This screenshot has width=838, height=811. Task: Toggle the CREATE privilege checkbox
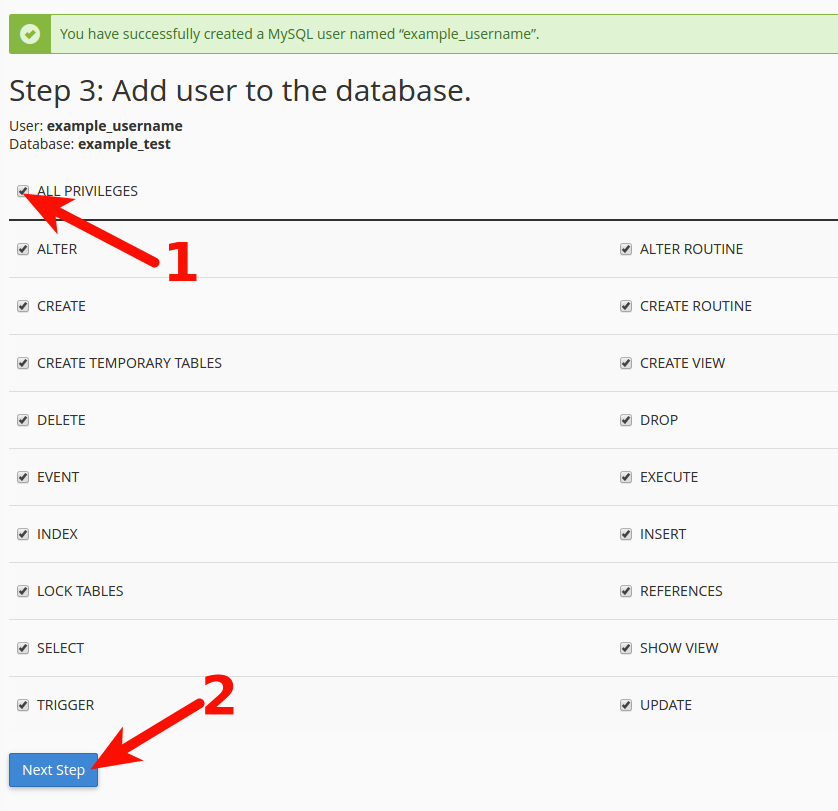pyautogui.click(x=23, y=306)
